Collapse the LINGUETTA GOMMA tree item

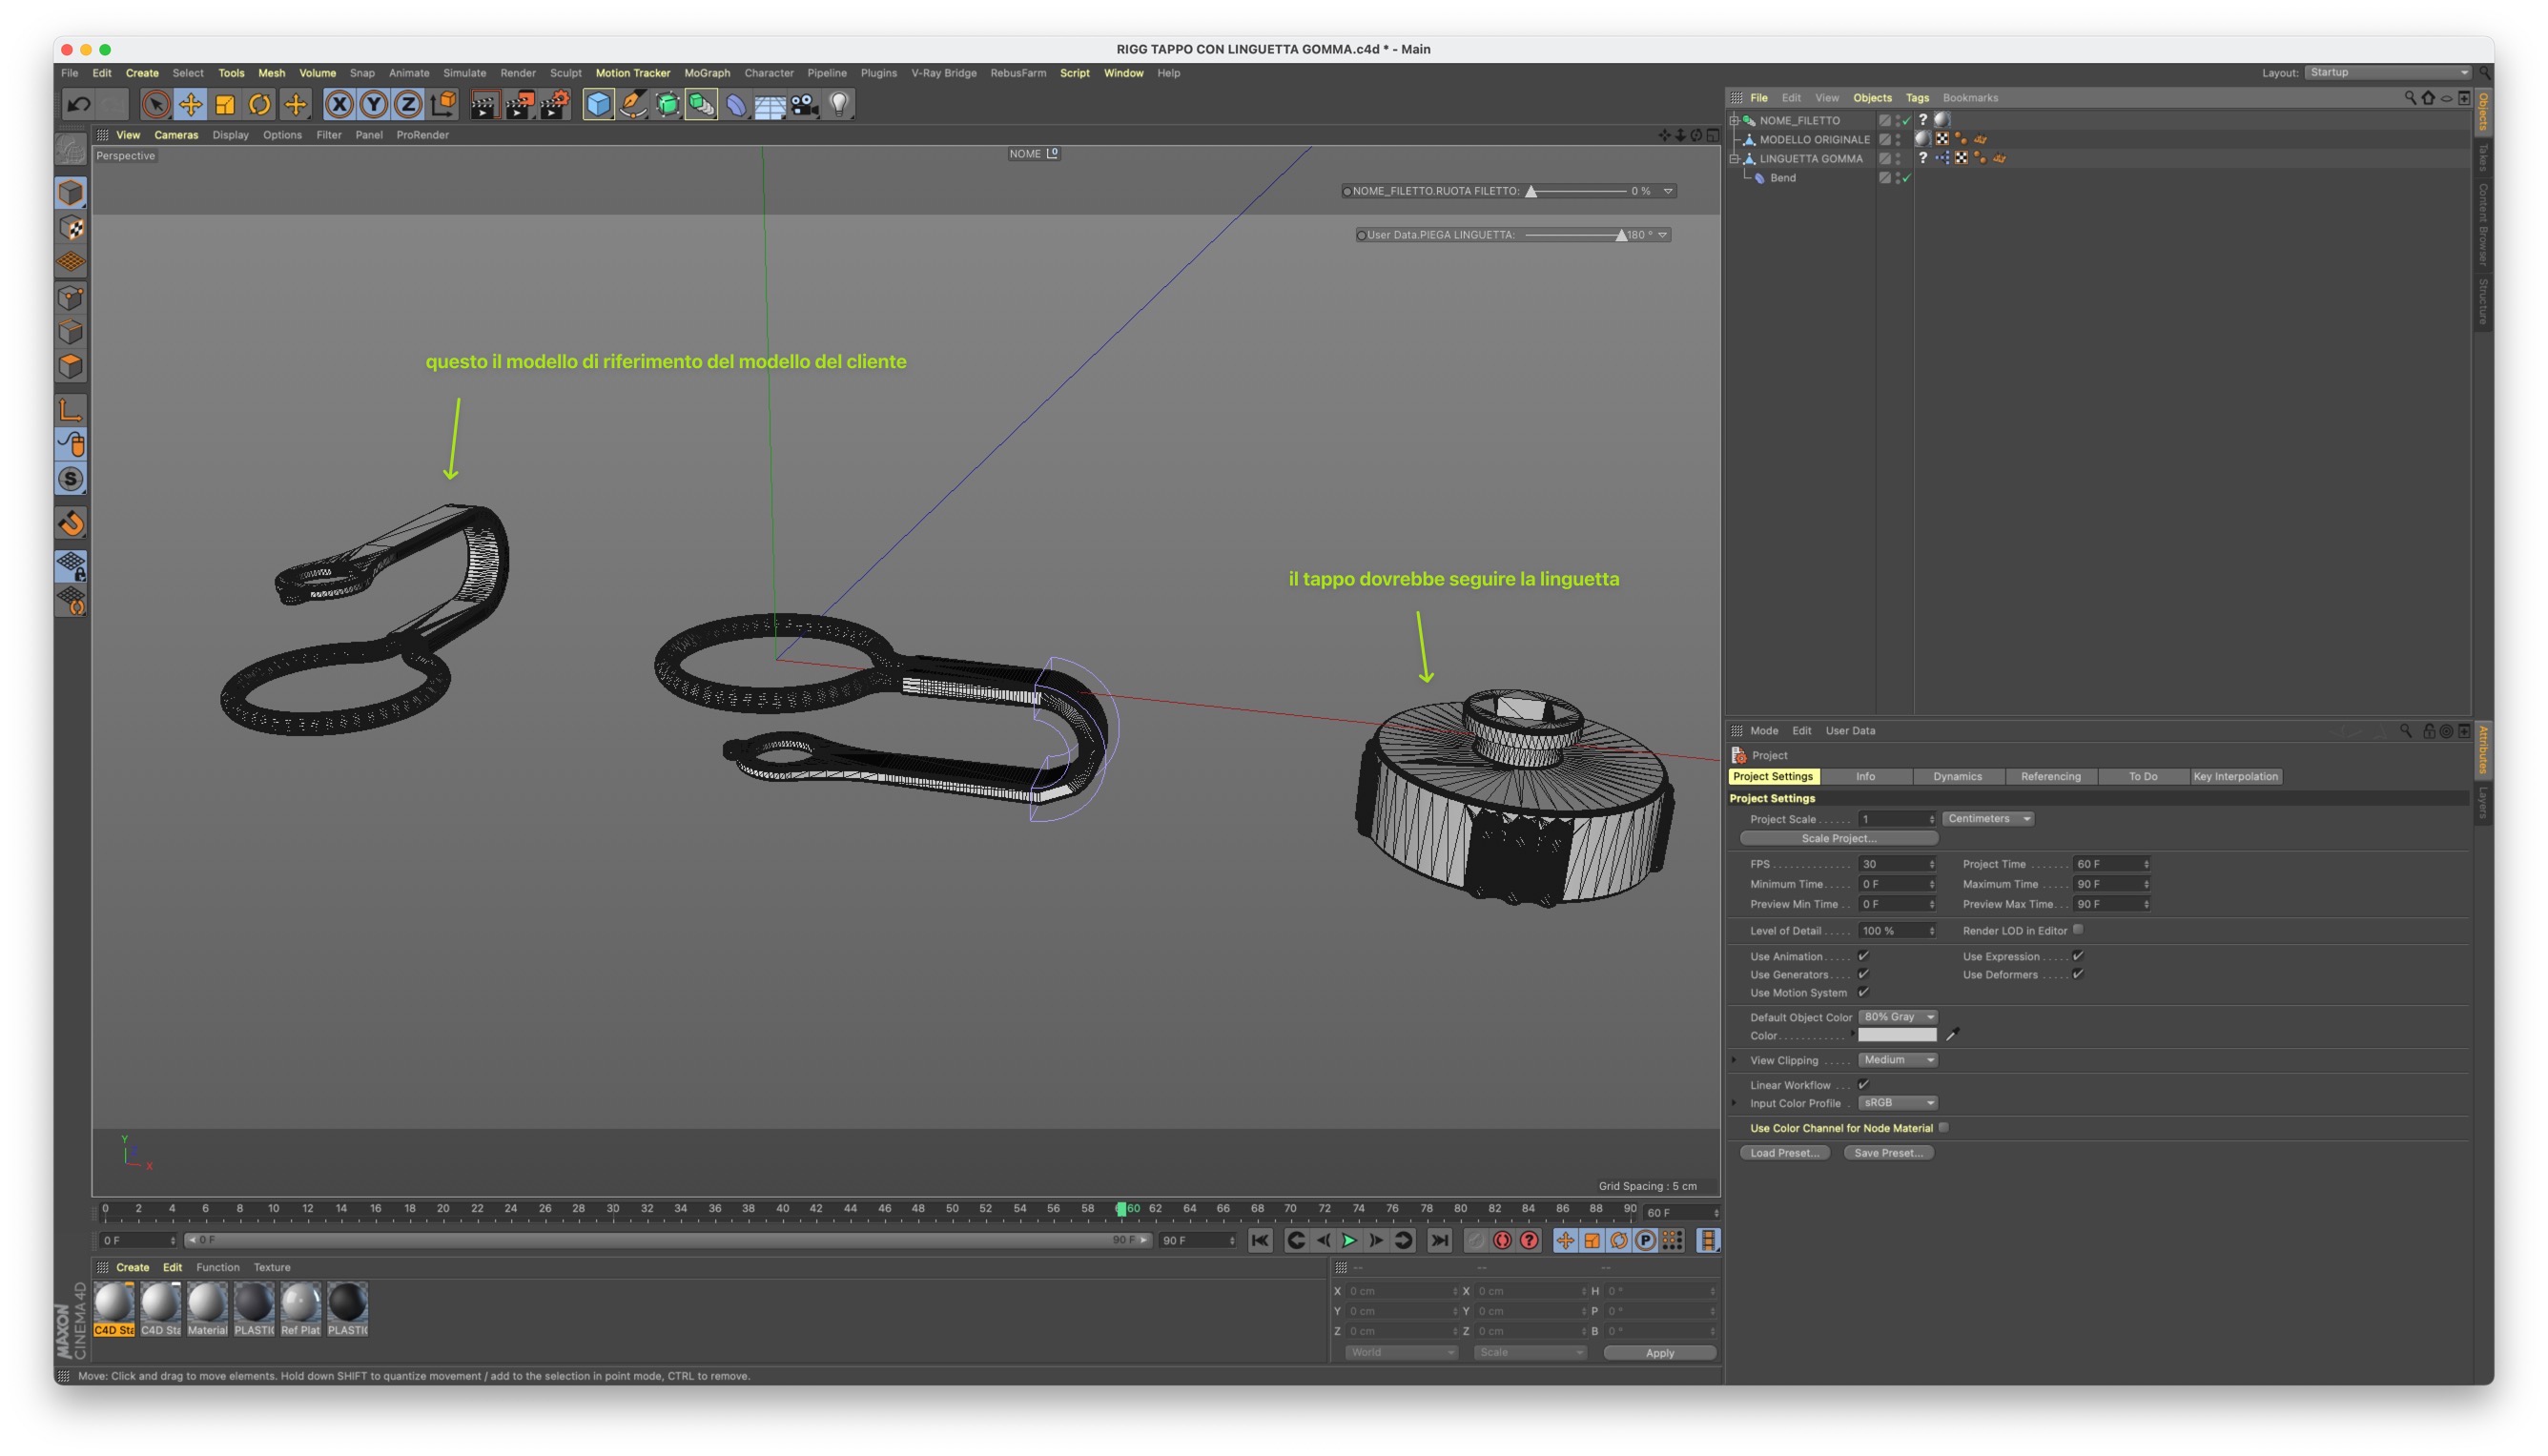[1735, 159]
